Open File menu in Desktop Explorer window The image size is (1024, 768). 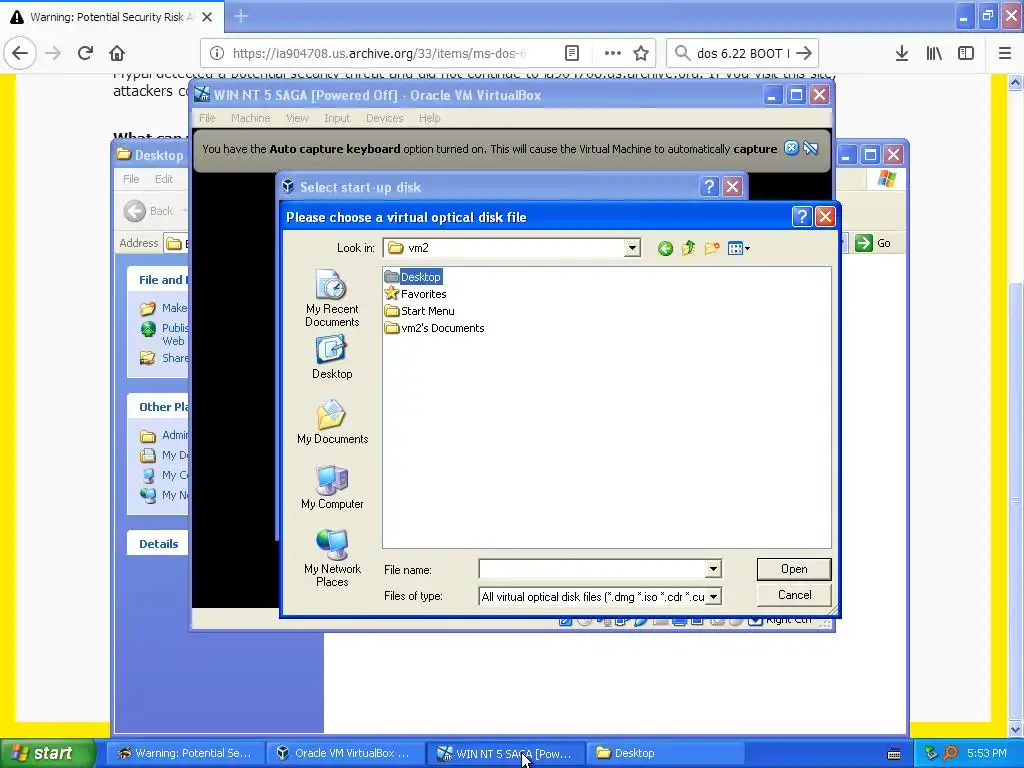131,179
